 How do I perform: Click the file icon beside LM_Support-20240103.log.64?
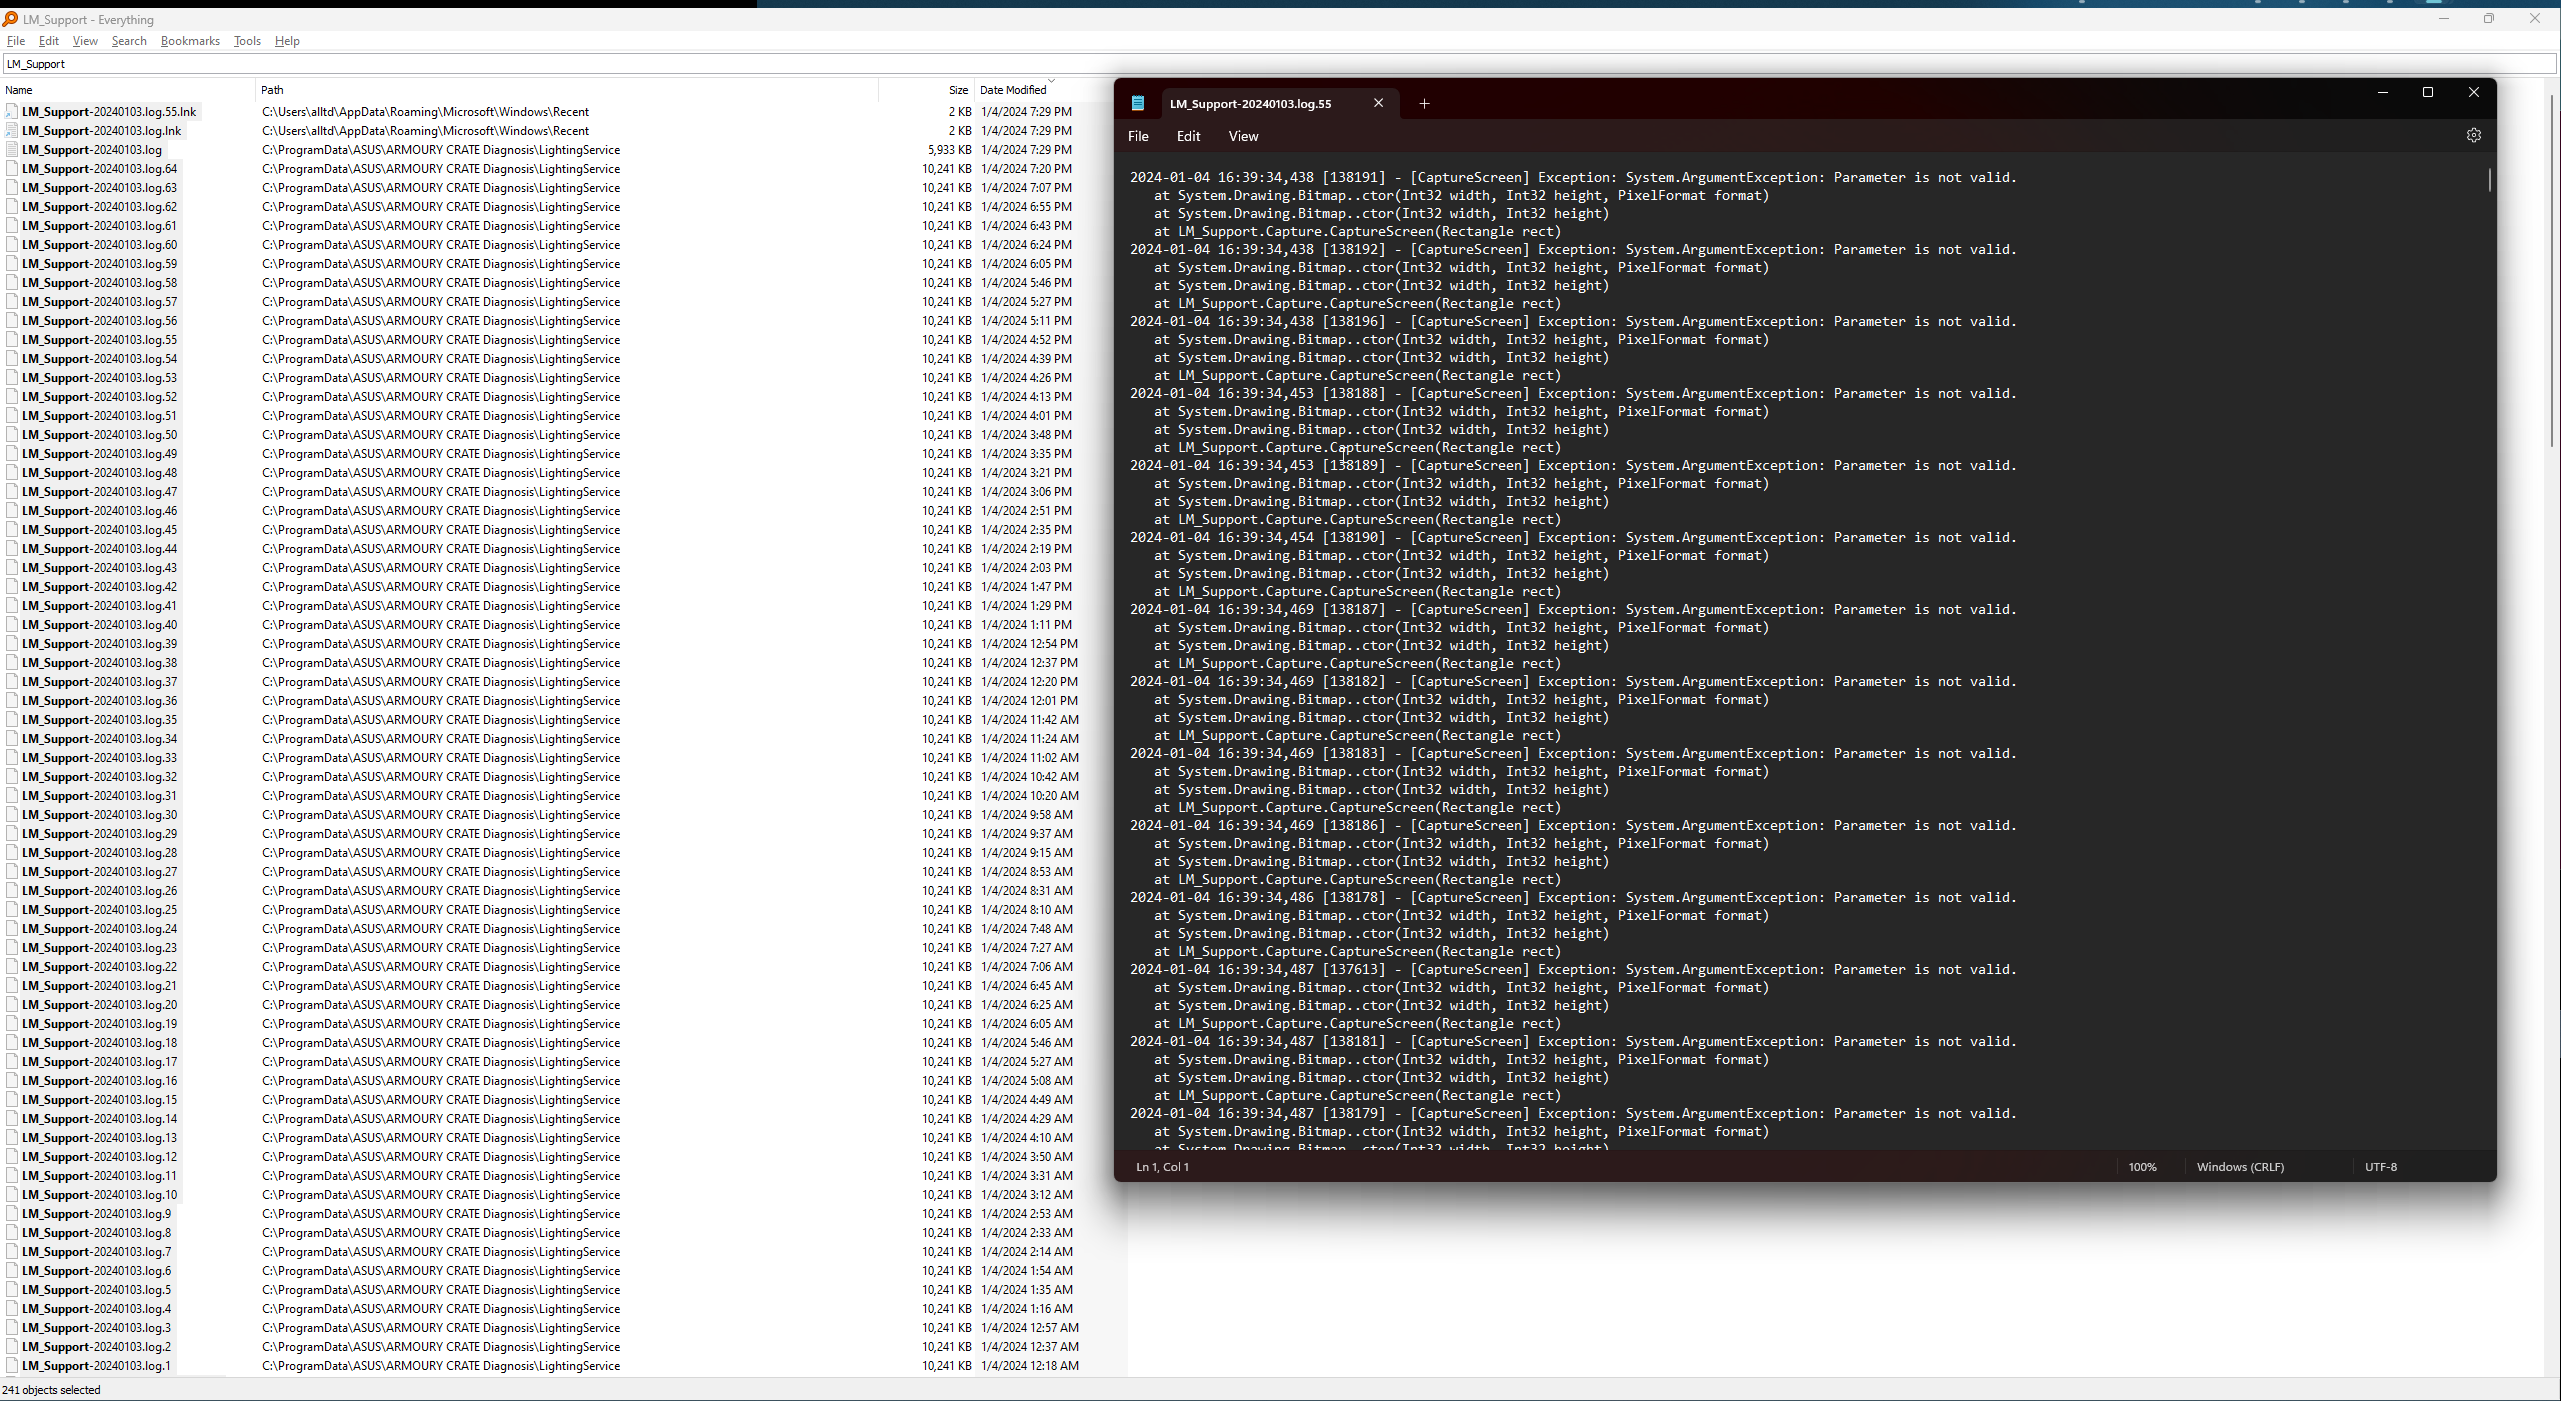[10, 168]
